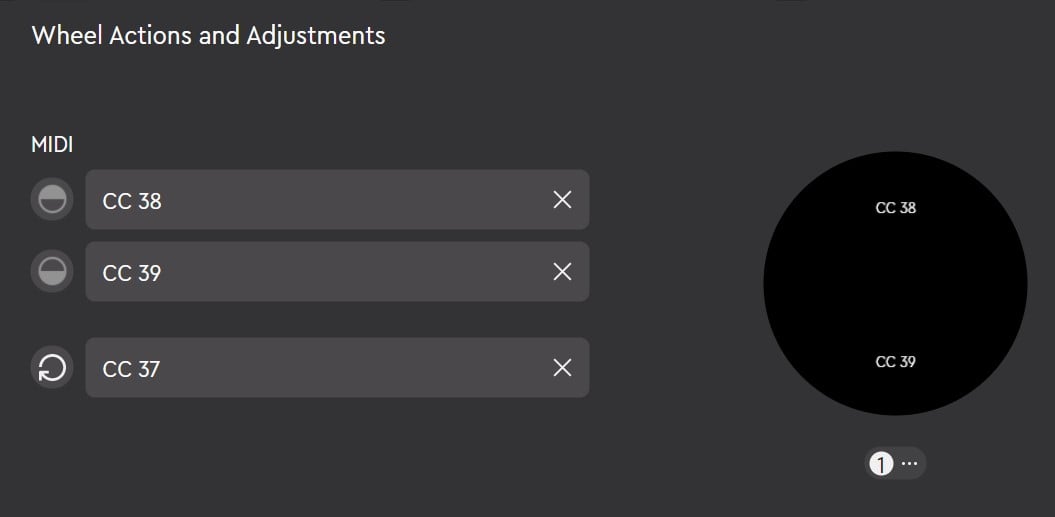Open the three-dot options below the wheel
Viewport: 1055px width, 517px height.
[x=909, y=463]
